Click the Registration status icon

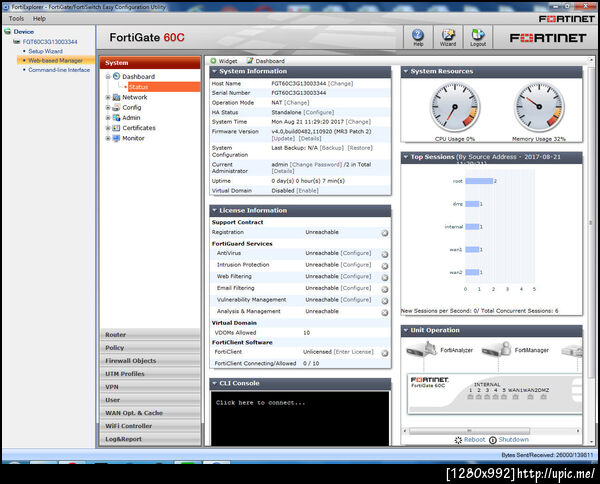[385, 233]
